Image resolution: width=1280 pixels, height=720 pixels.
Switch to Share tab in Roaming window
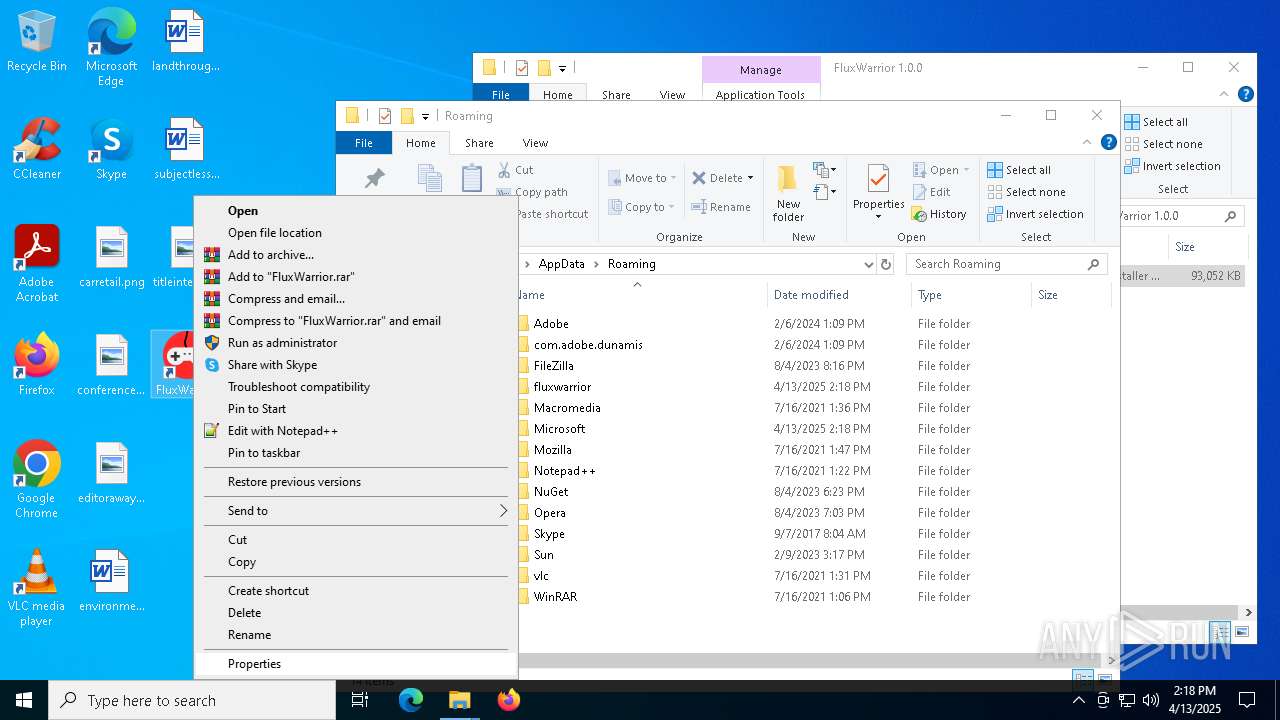pos(479,143)
